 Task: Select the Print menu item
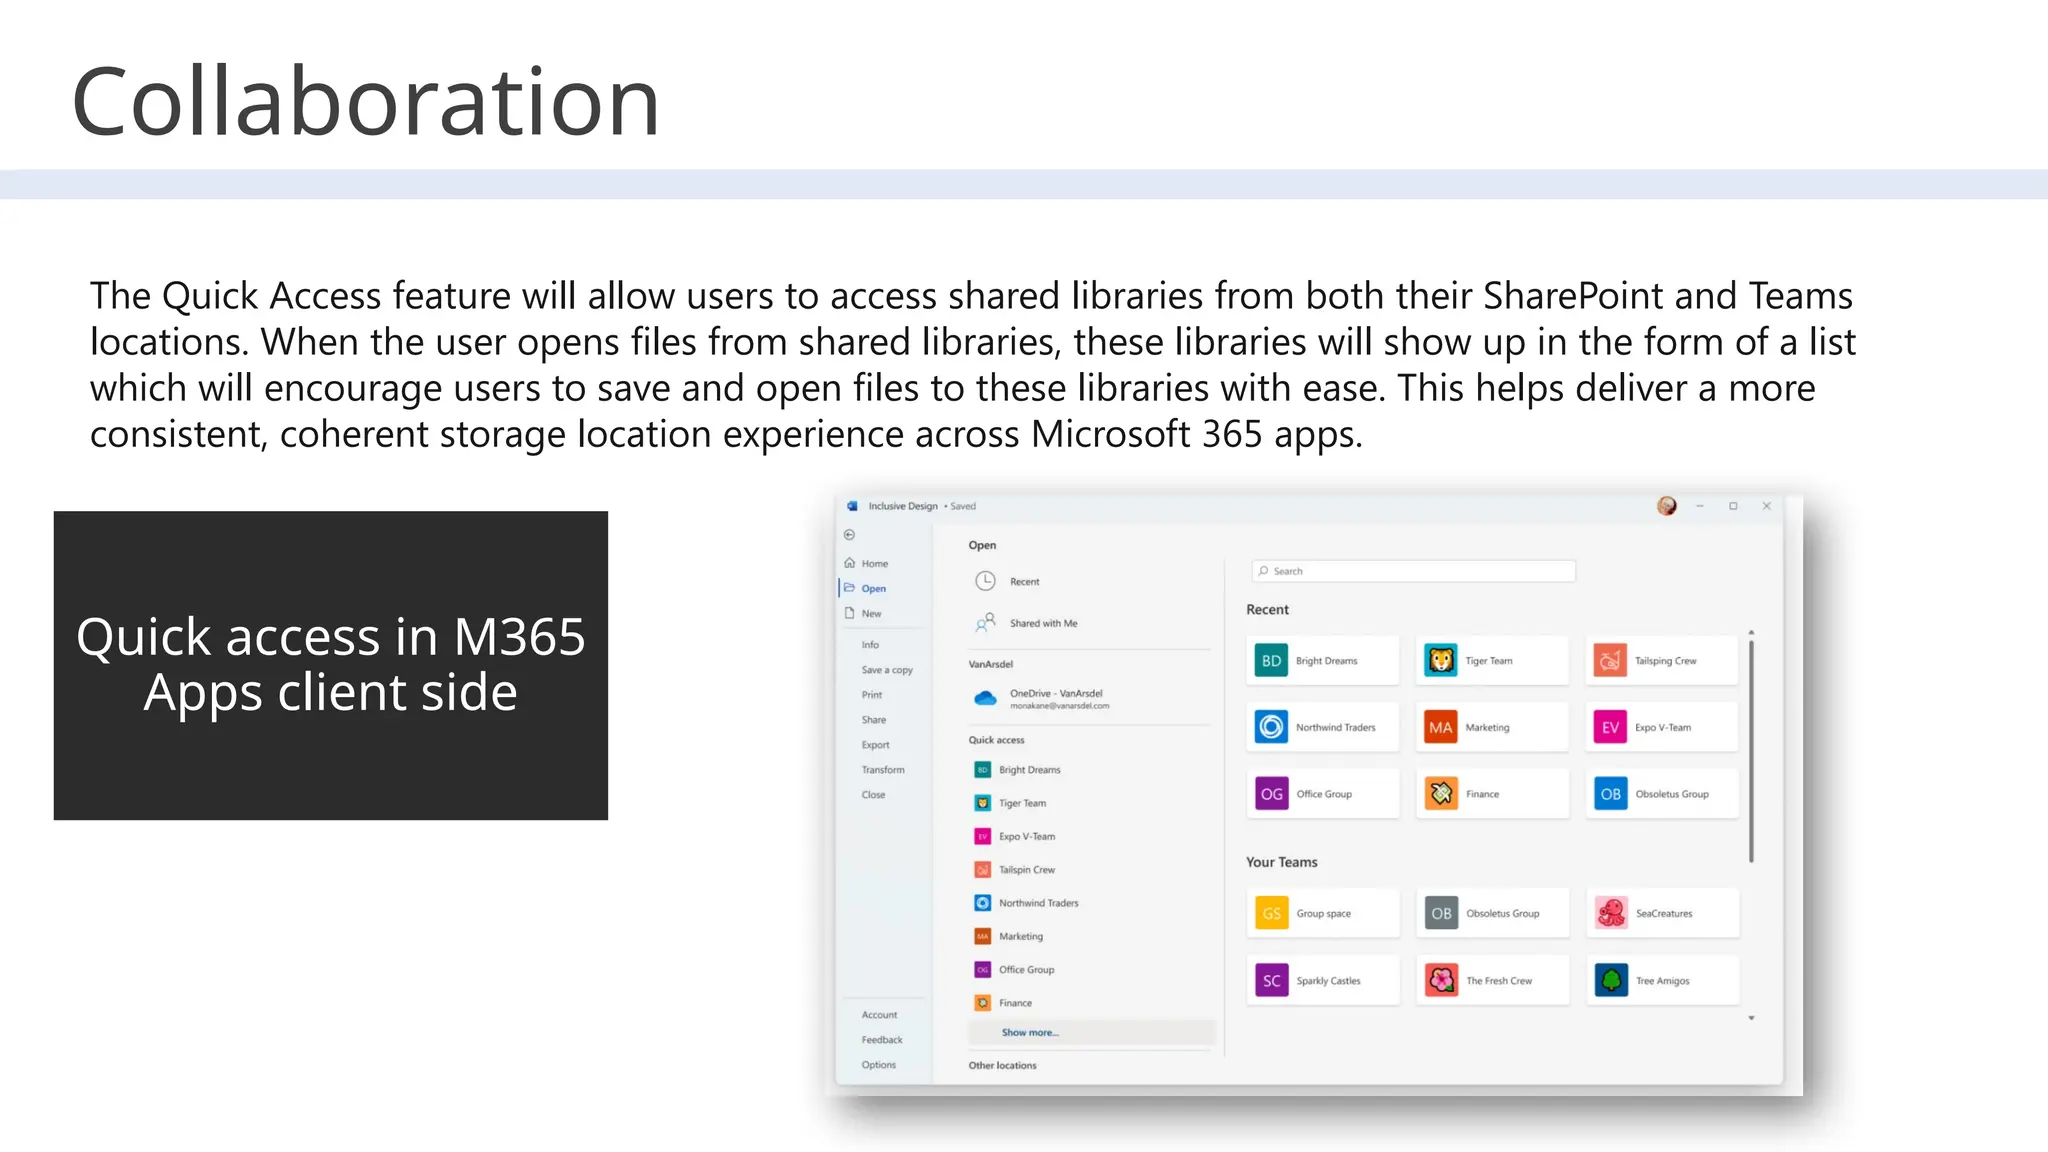click(x=872, y=695)
